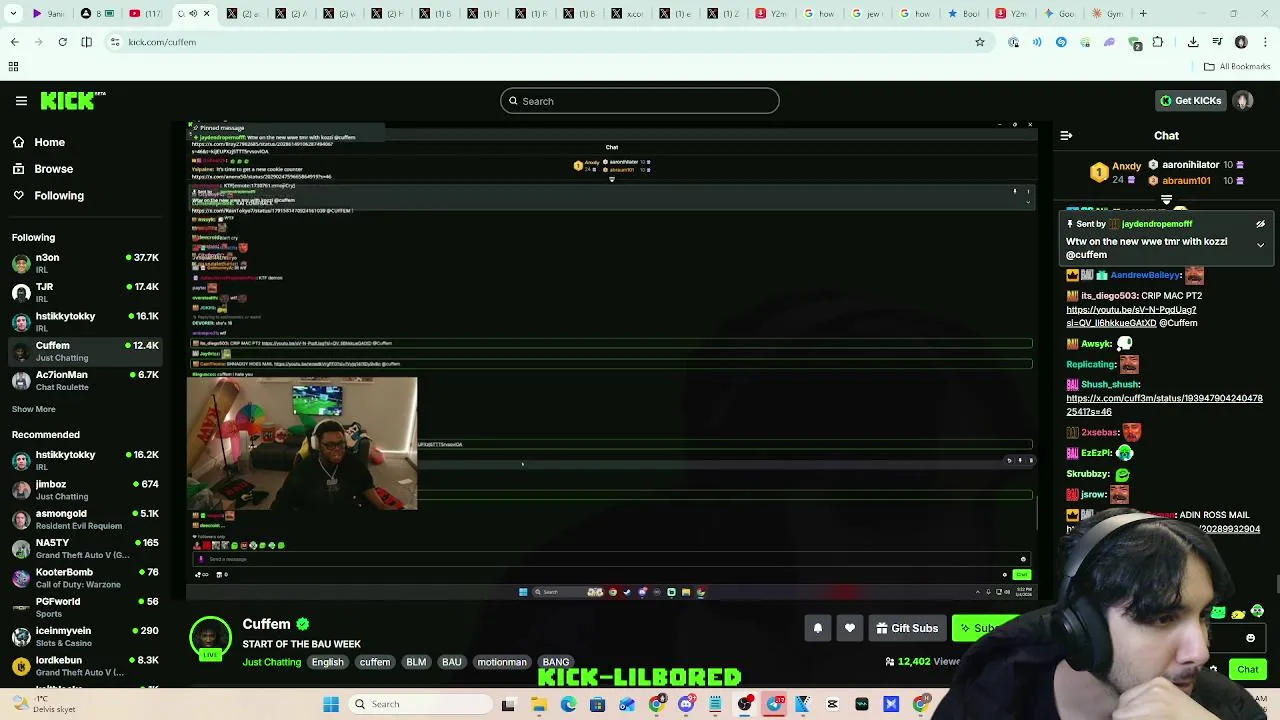
Task: Toggle notification bell for Cuffem
Action: coord(817,628)
